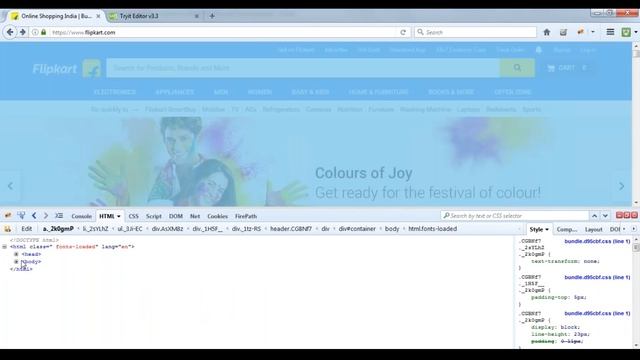The image size is (640, 360).
Task: Open the ELECTRONICS category menu on Flipkart
Action: coord(115,92)
